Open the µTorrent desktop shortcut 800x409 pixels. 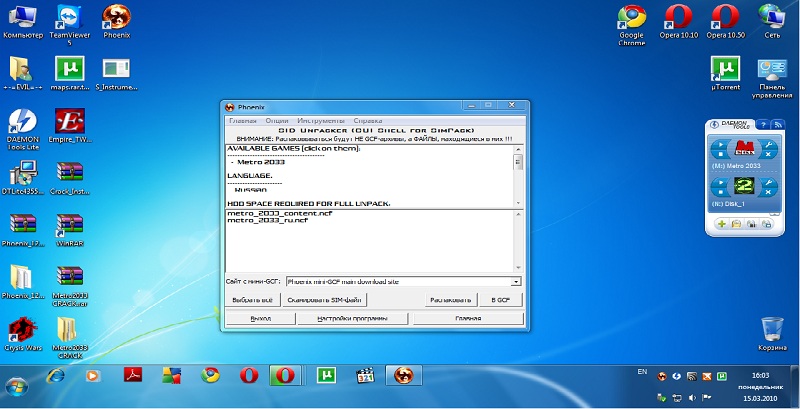click(725, 74)
